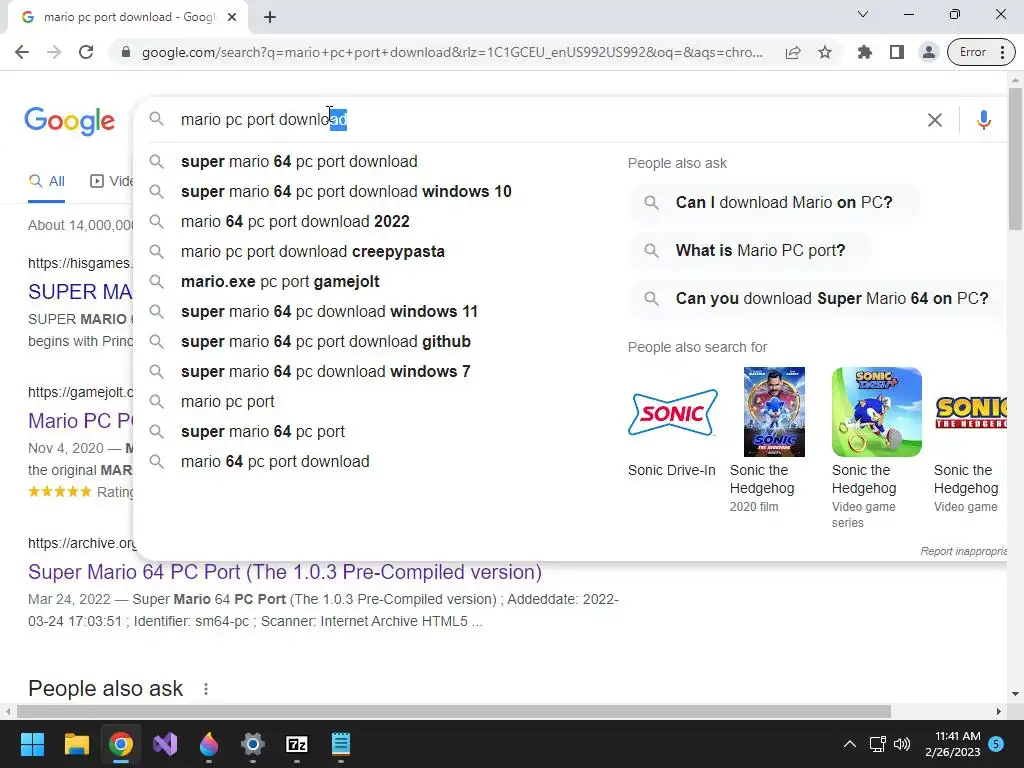Open the 'SUPER MA…' hisgames result title

tap(80, 292)
